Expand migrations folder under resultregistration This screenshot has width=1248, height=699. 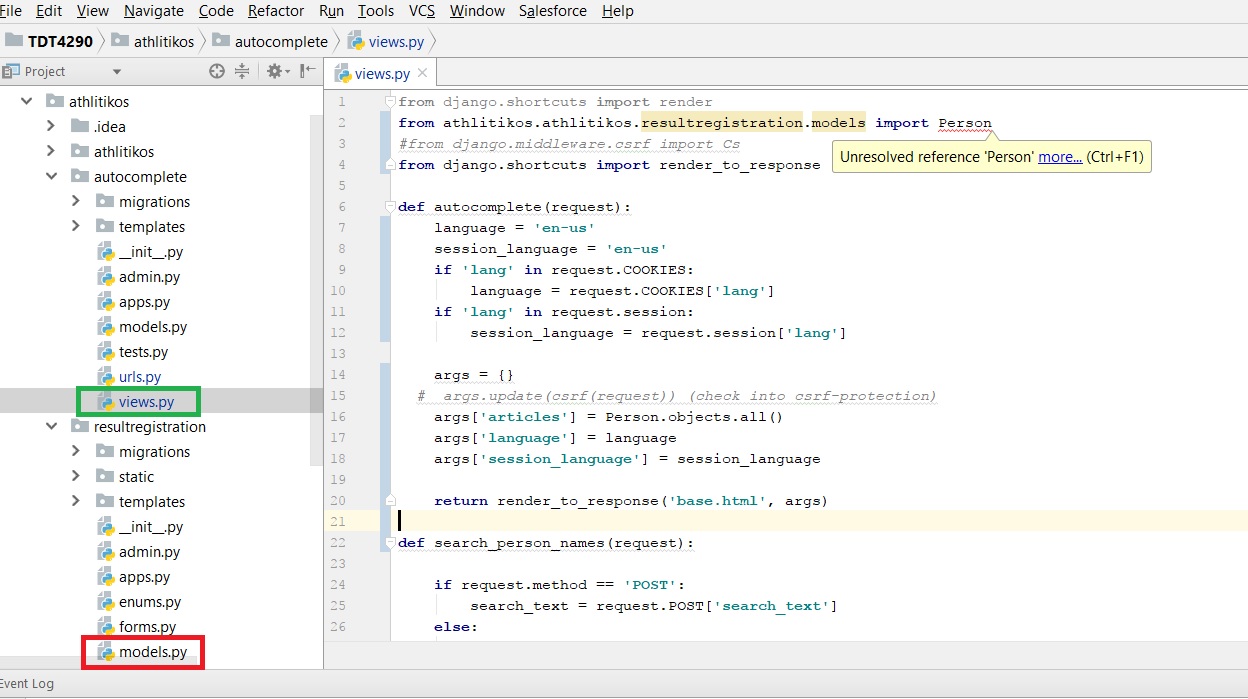[76, 451]
